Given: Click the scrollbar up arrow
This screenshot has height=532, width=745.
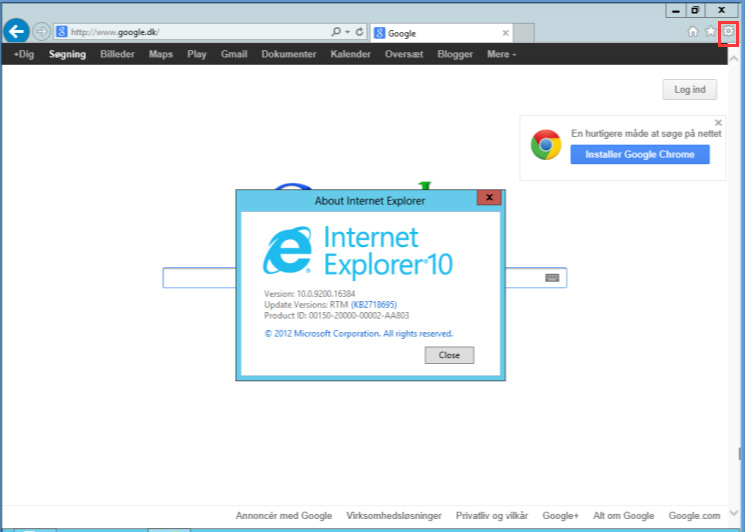Looking at the screenshot, I should (734, 59).
